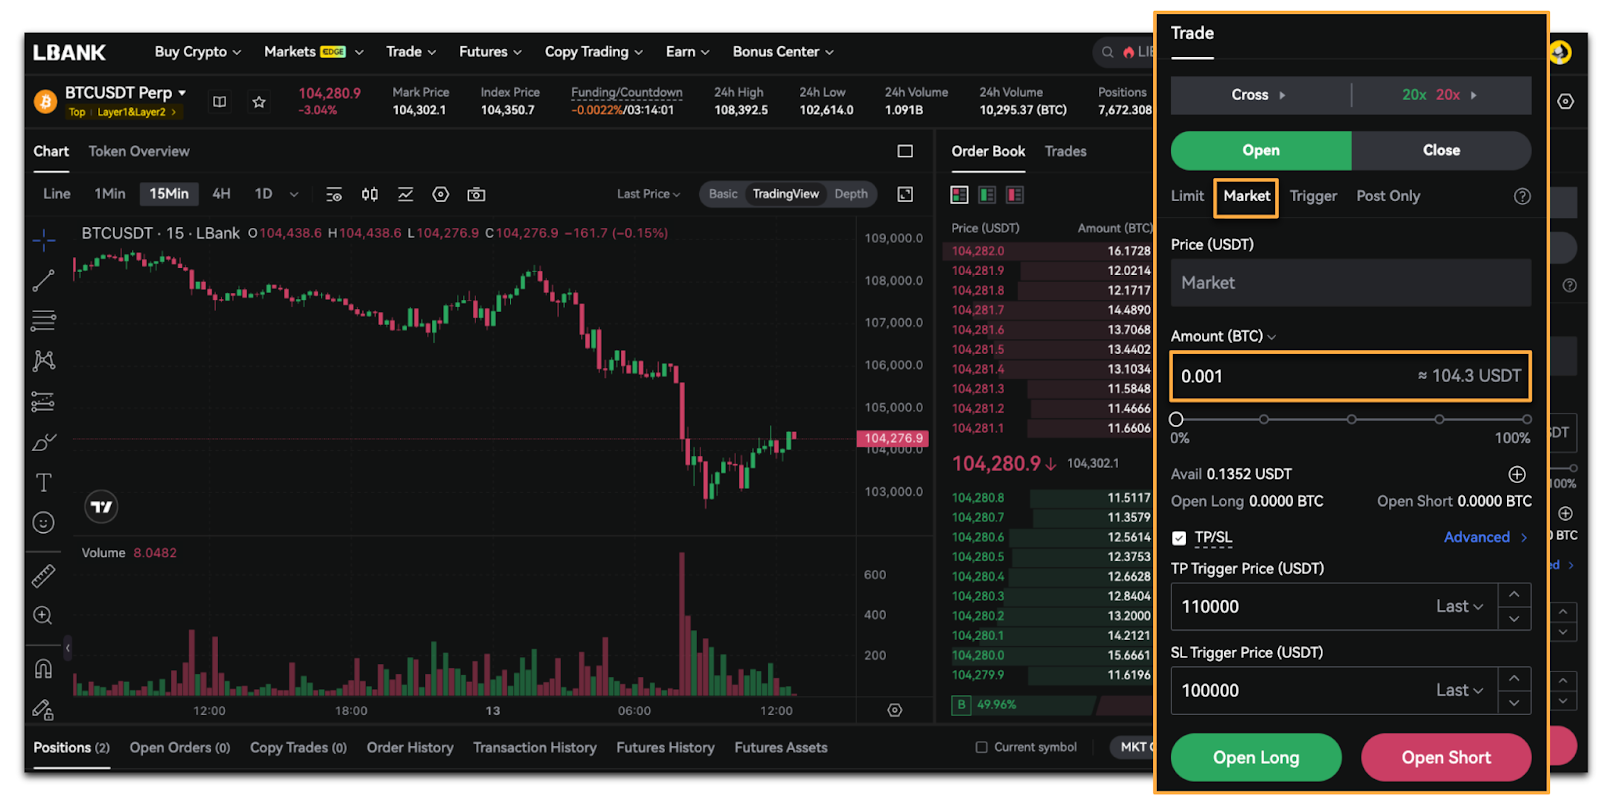The height and width of the screenshot is (807, 1600).
Task: Uncheck the TP/SL checkbox
Action: click(x=1179, y=538)
